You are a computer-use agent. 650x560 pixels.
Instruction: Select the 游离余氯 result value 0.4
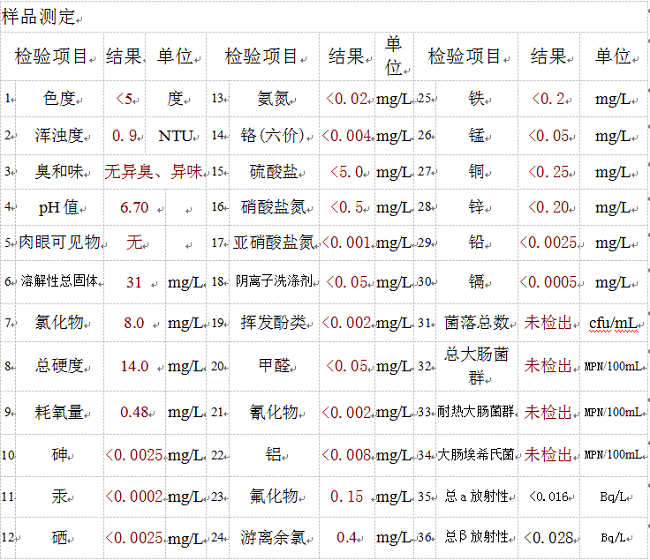(x=347, y=537)
